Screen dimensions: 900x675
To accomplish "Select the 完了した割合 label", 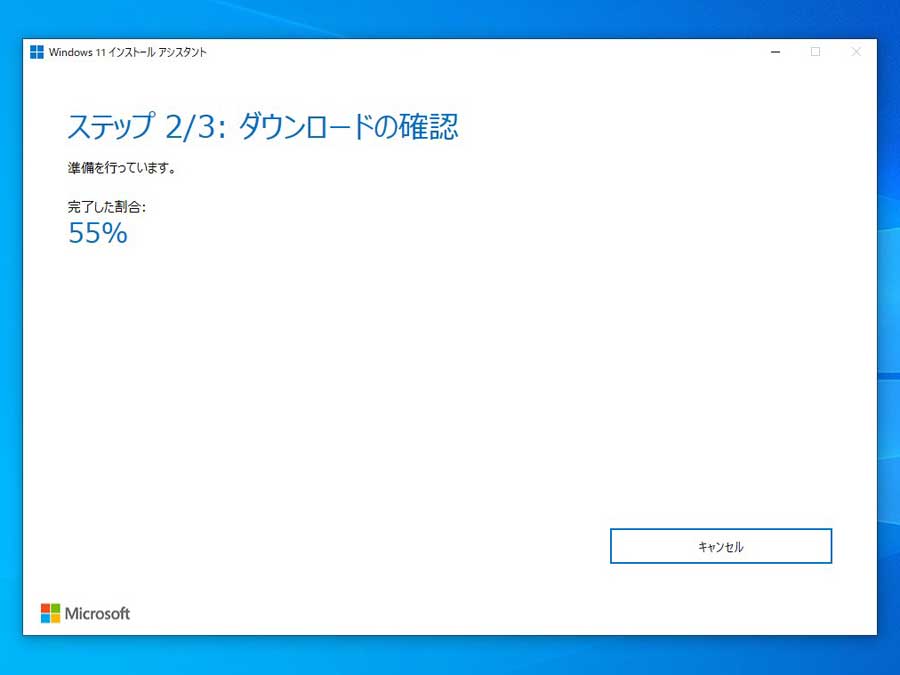I will 100,206.
